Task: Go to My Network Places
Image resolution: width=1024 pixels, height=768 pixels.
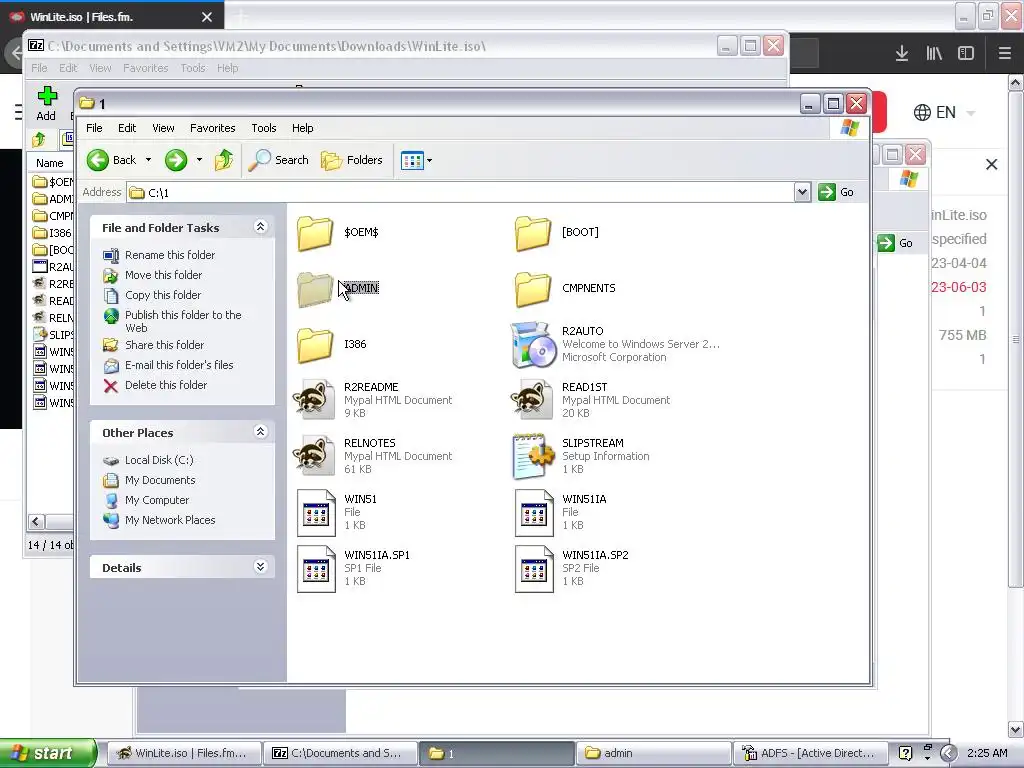Action: [x=170, y=520]
